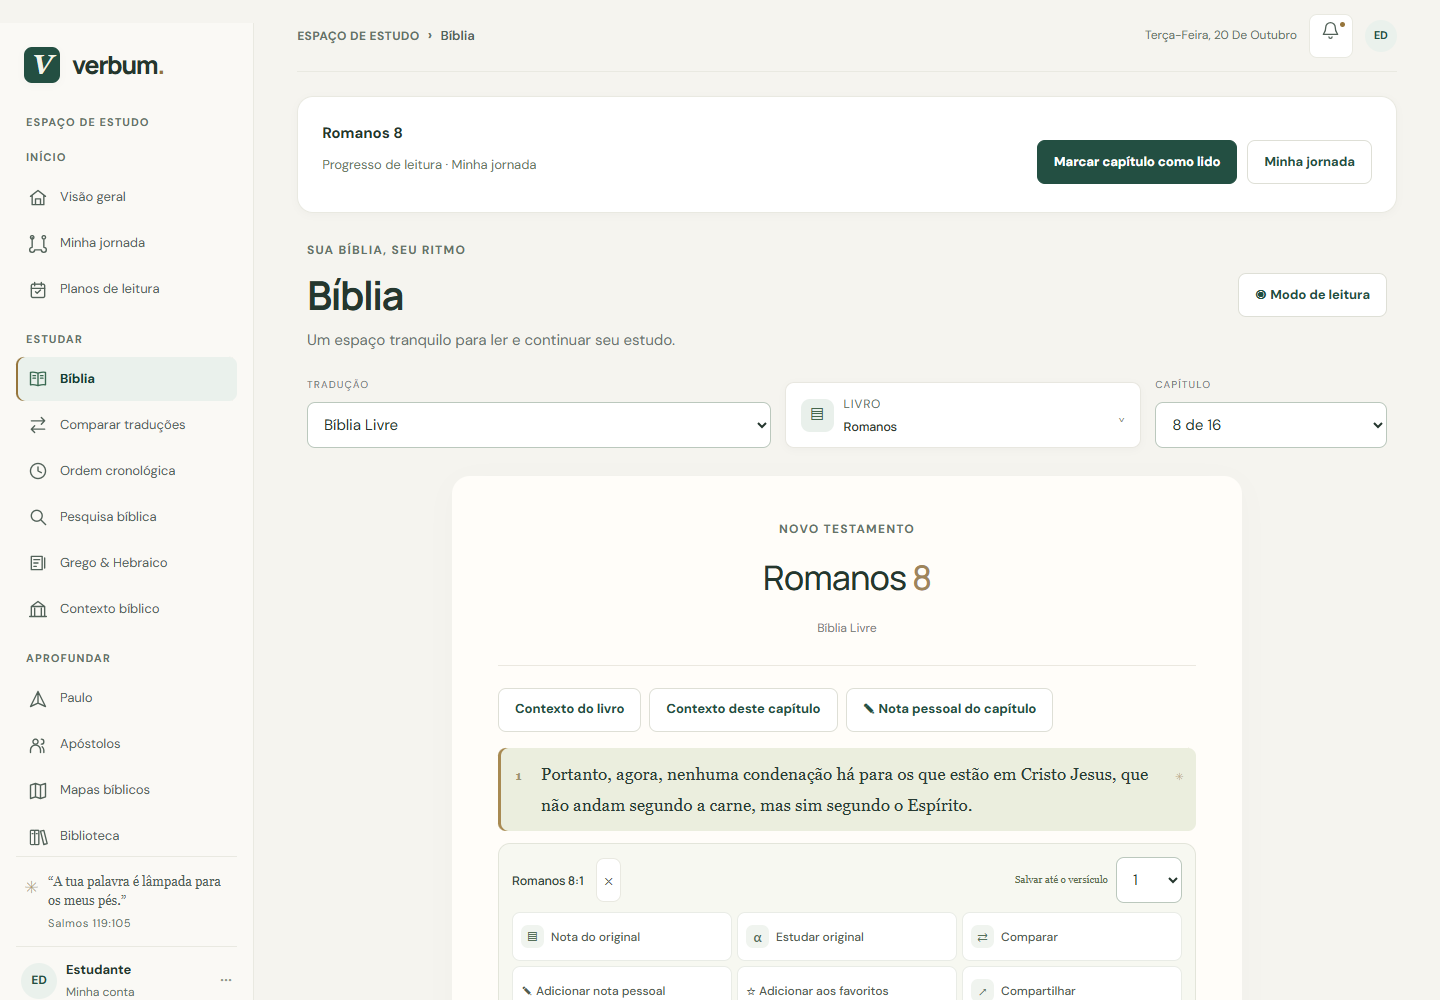
Task: Click Estudar original action
Action: 847,937
